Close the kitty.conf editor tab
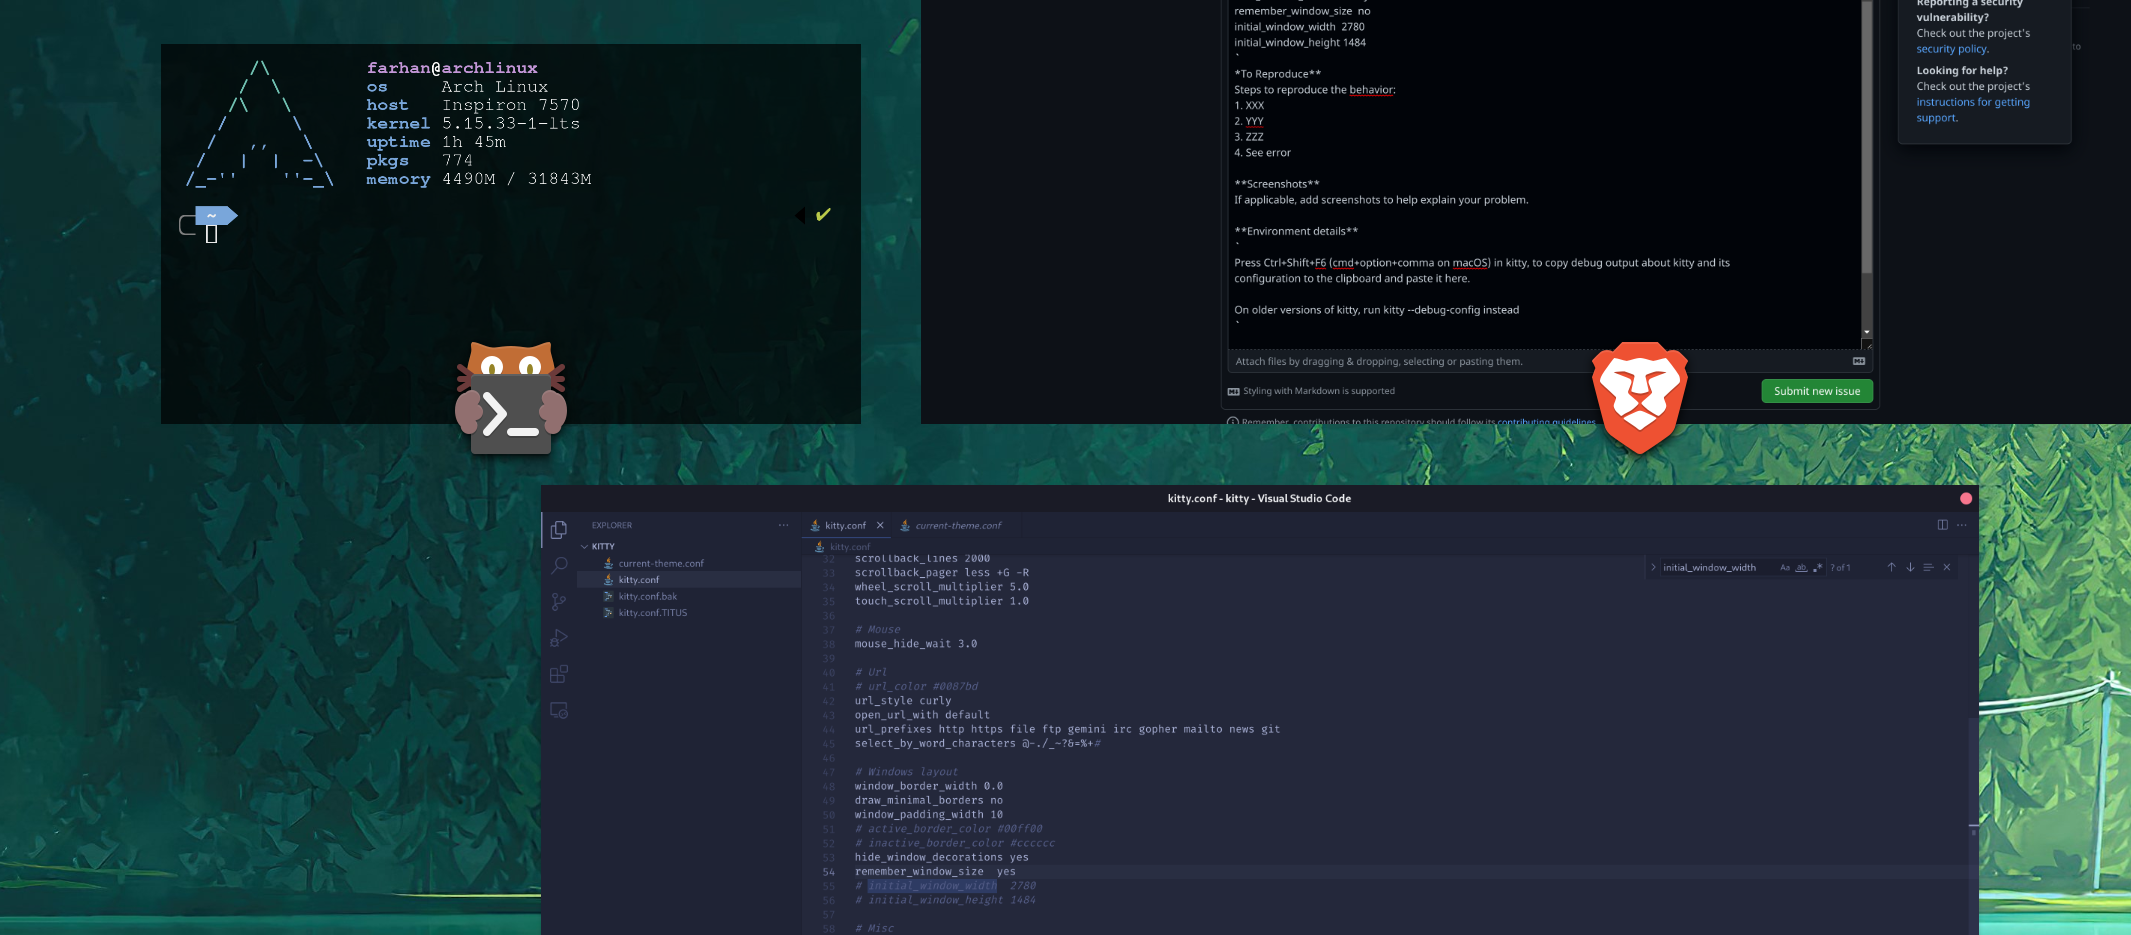This screenshot has height=935, width=2131. coord(880,525)
